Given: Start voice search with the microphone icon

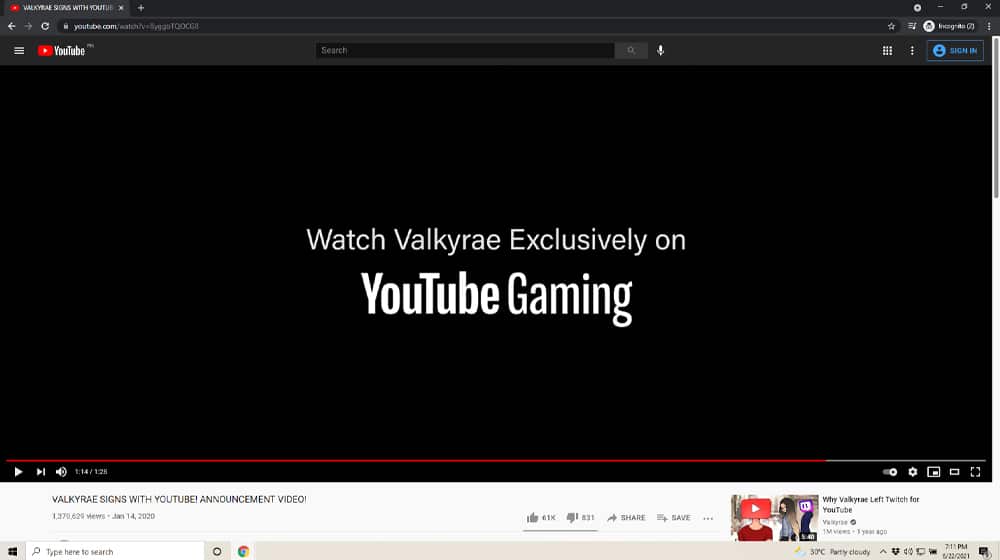Looking at the screenshot, I should (x=661, y=50).
